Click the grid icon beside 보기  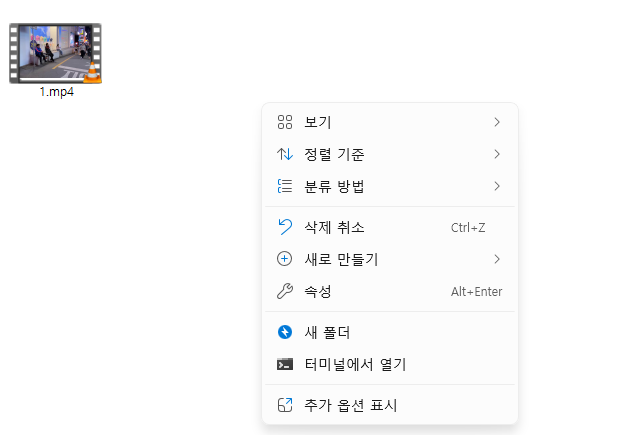pyautogui.click(x=285, y=122)
